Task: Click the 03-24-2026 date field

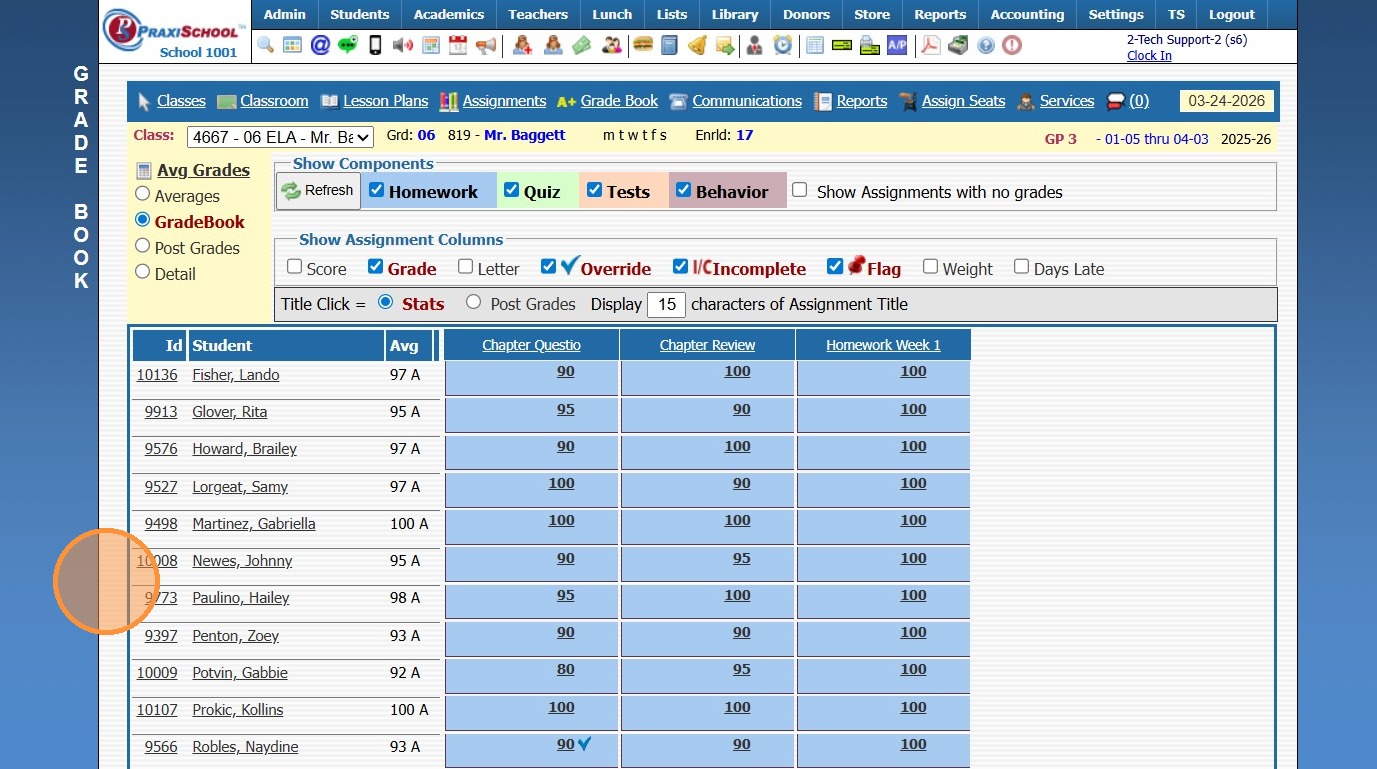Action: 1227,101
